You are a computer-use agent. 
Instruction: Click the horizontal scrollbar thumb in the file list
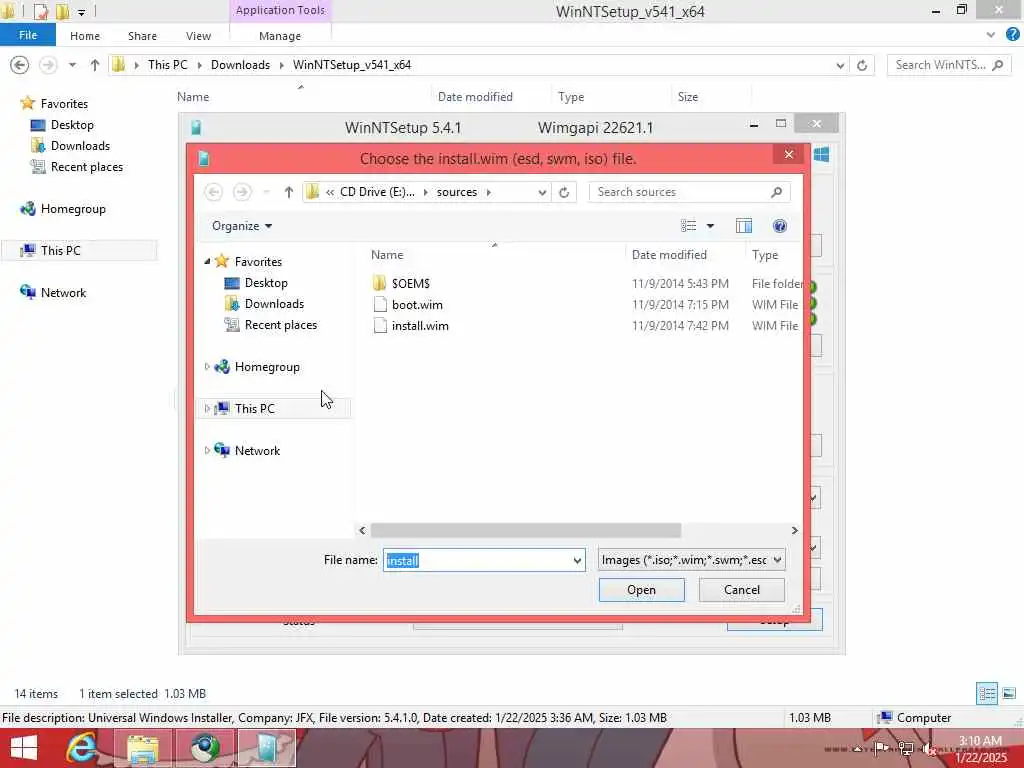click(x=526, y=530)
